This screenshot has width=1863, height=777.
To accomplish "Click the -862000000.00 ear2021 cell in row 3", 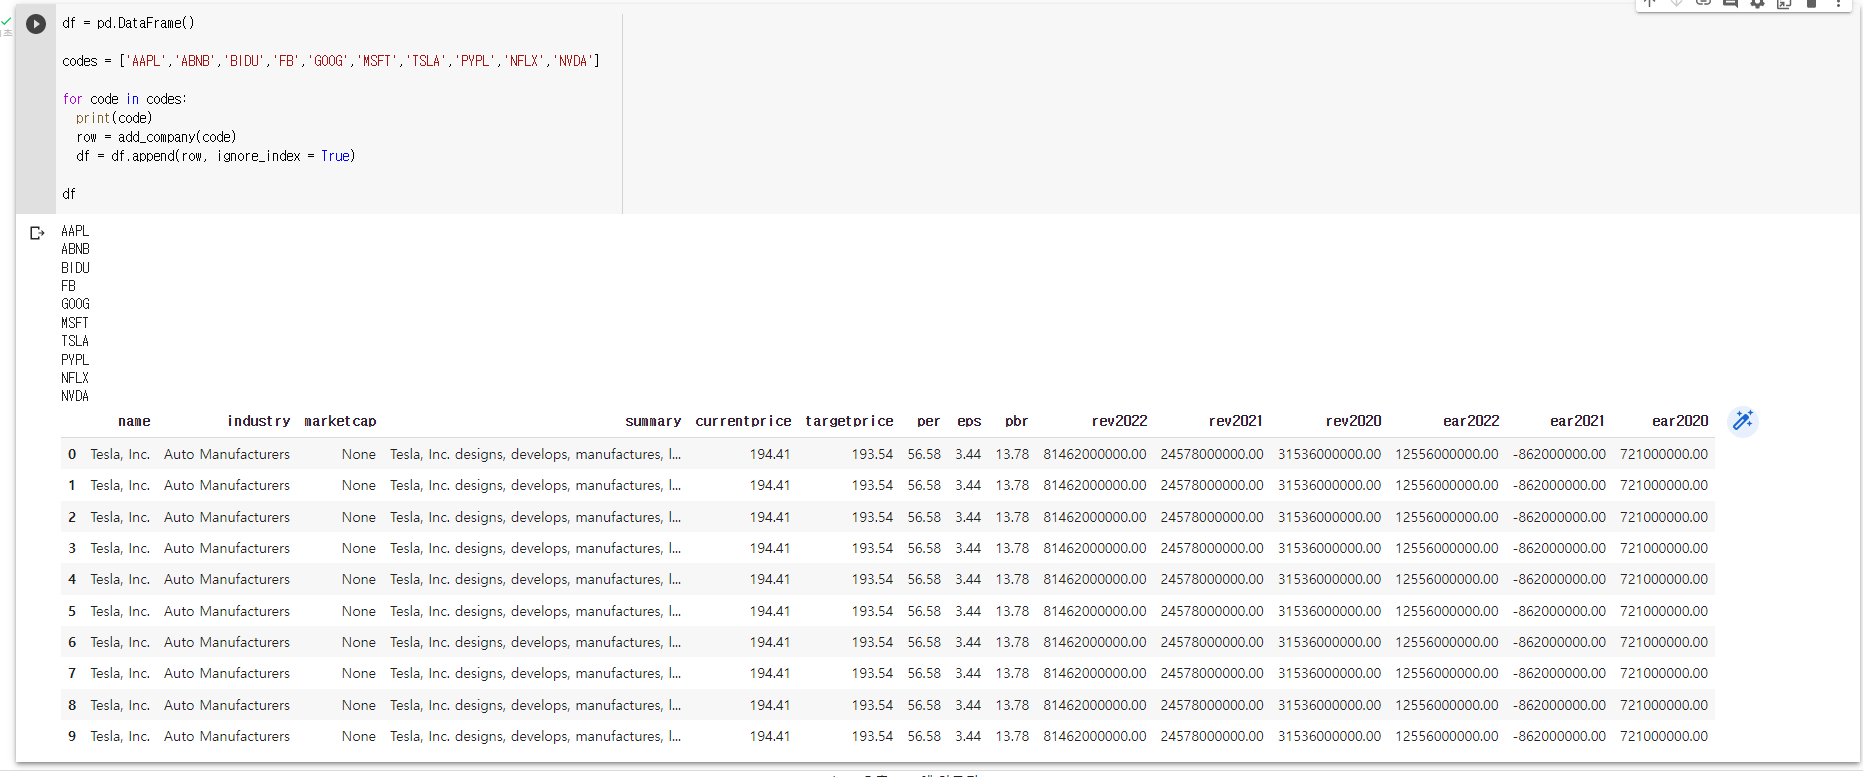I will click(x=1559, y=548).
